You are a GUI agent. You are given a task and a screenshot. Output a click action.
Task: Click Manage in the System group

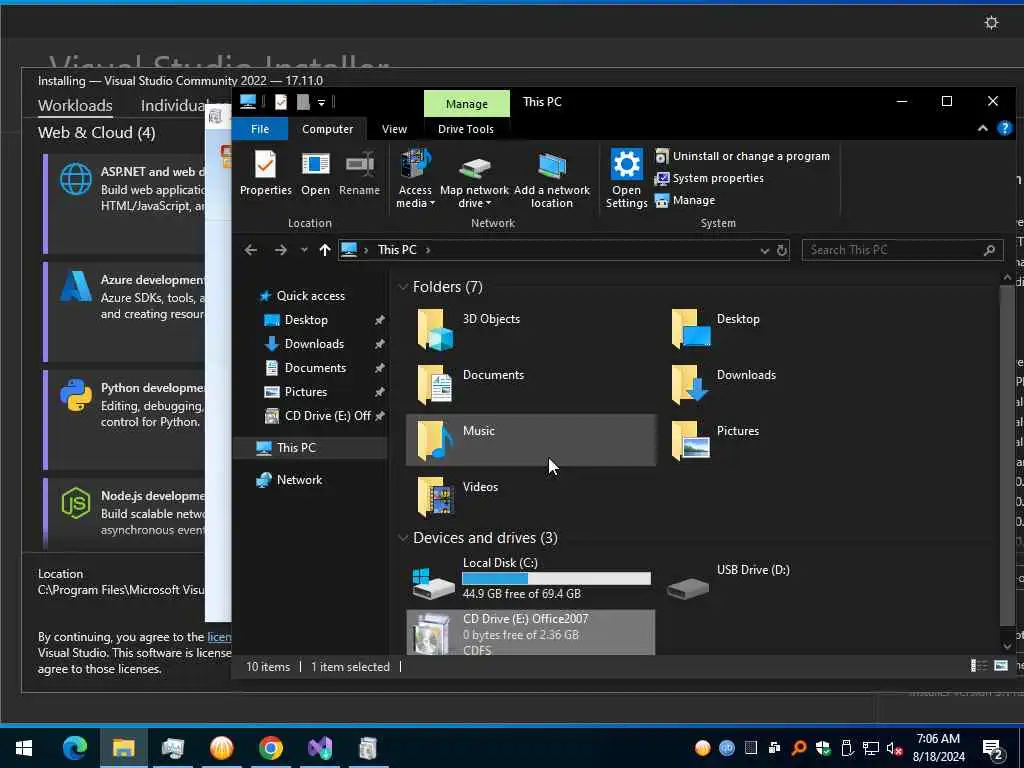coord(685,200)
